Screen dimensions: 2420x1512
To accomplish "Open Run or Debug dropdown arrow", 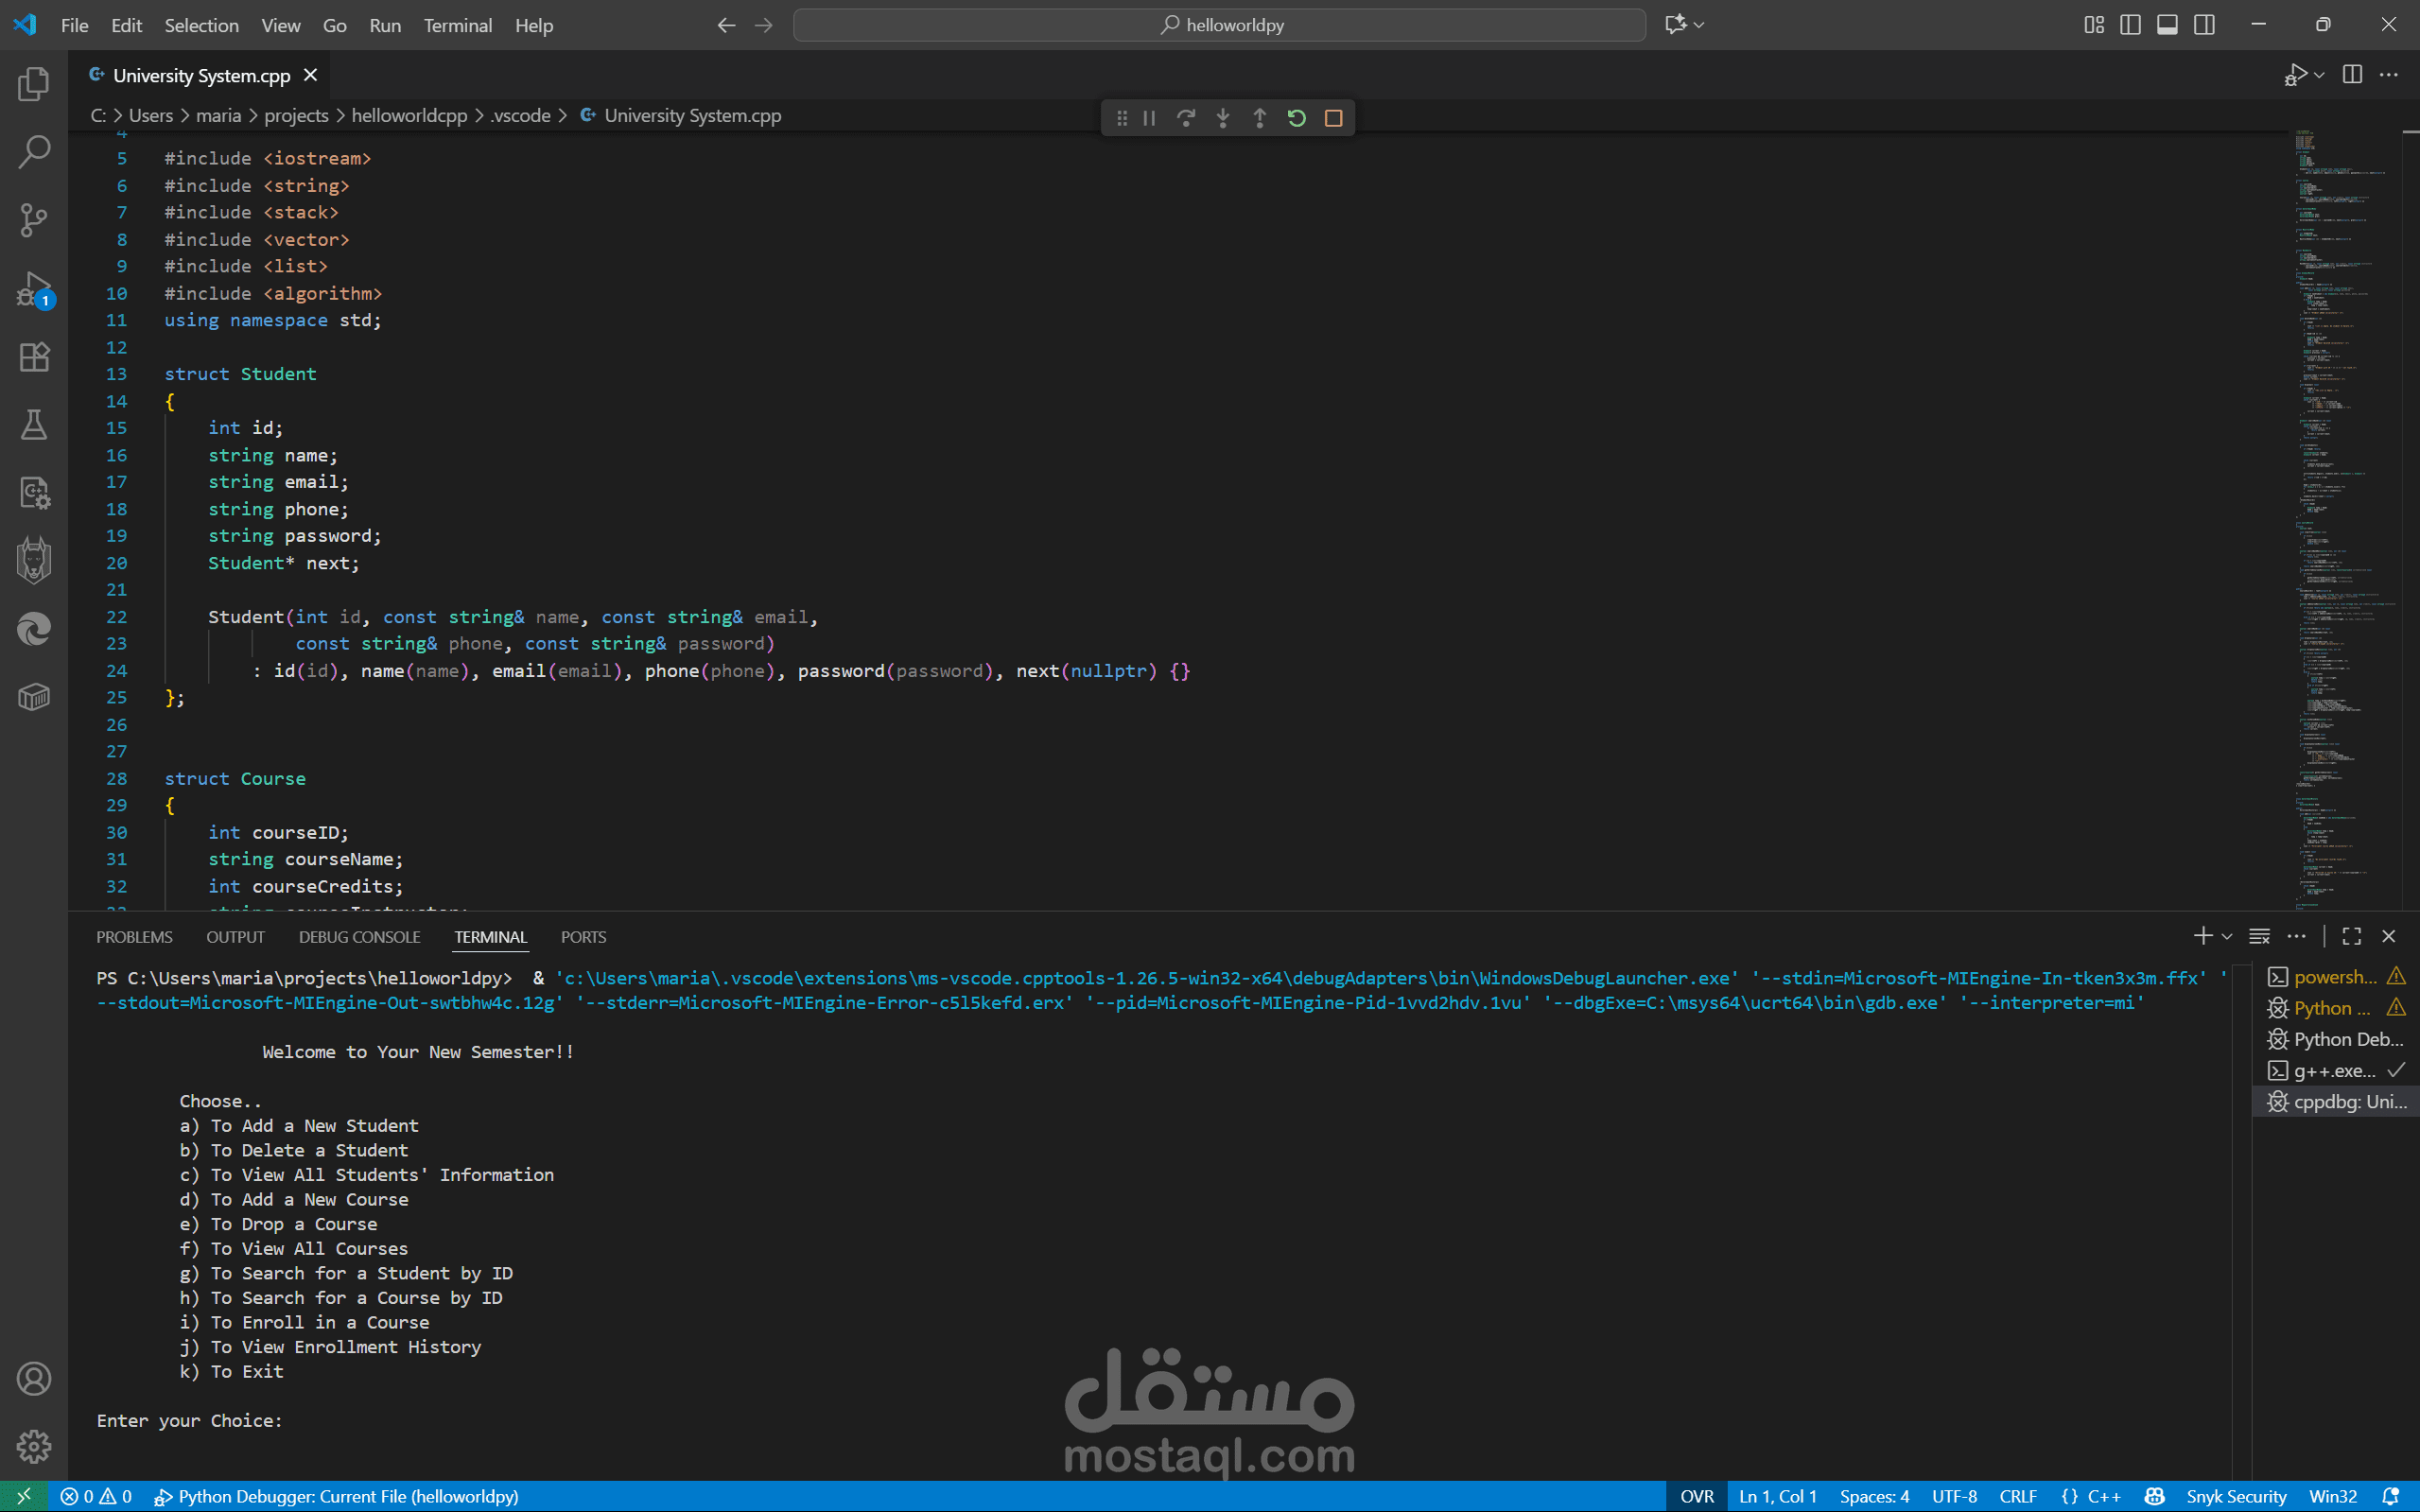I will pyautogui.click(x=2319, y=75).
